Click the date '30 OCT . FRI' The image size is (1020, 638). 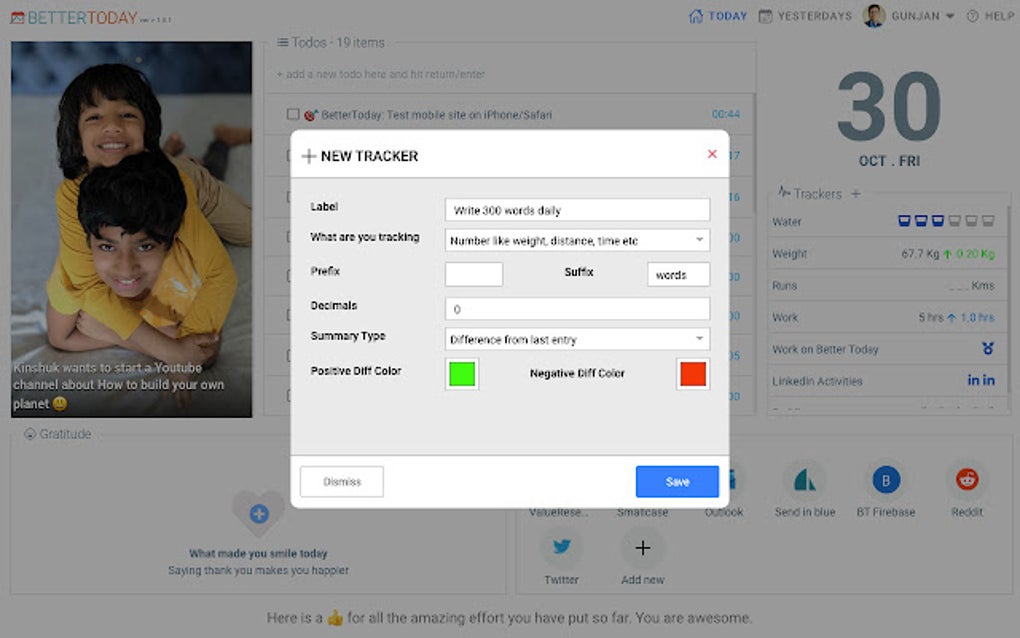tap(889, 119)
